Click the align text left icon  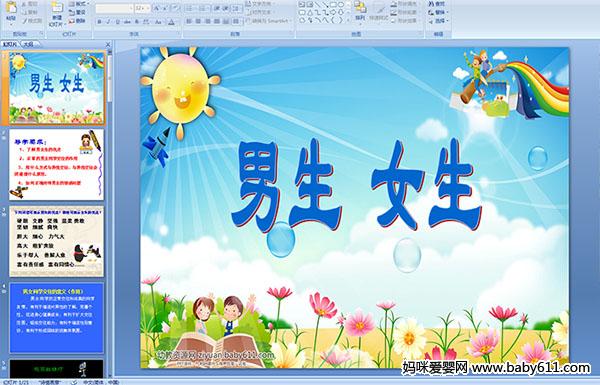(x=189, y=22)
